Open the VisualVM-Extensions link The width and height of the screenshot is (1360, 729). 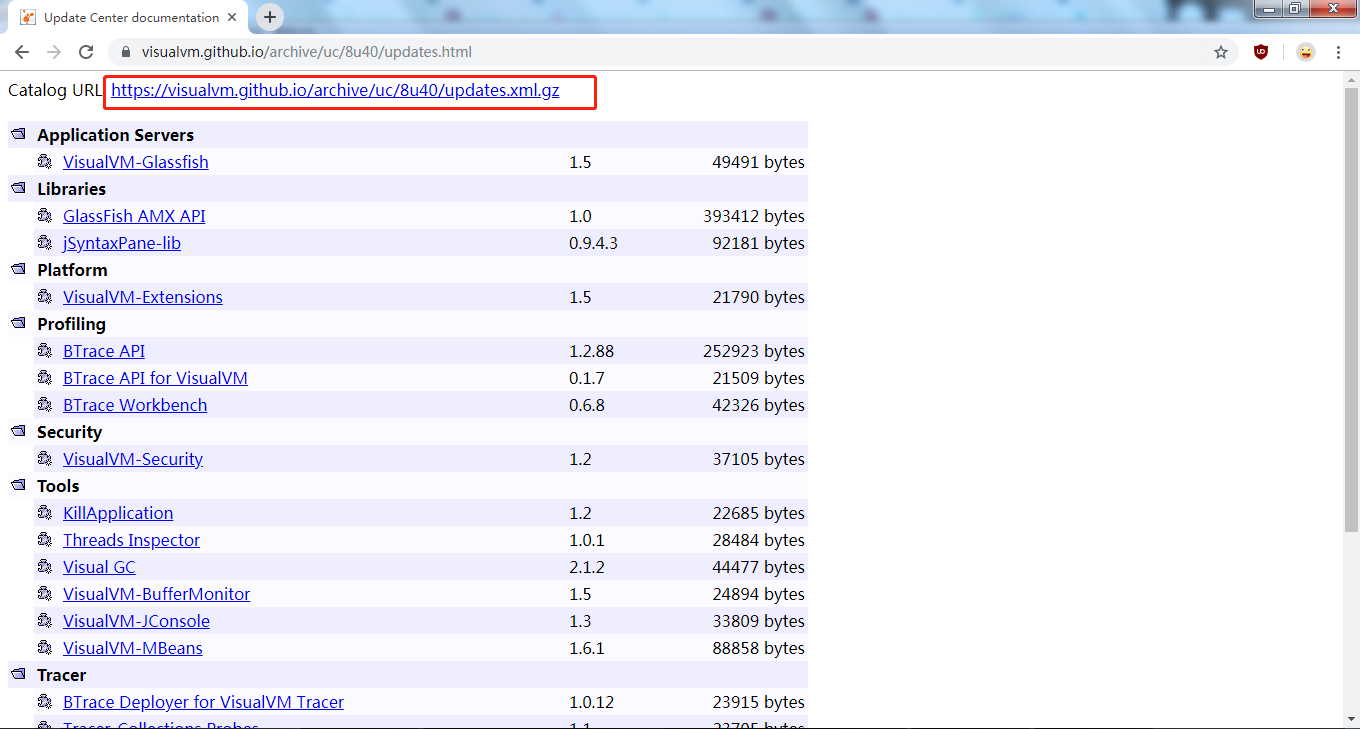pyautogui.click(x=143, y=297)
